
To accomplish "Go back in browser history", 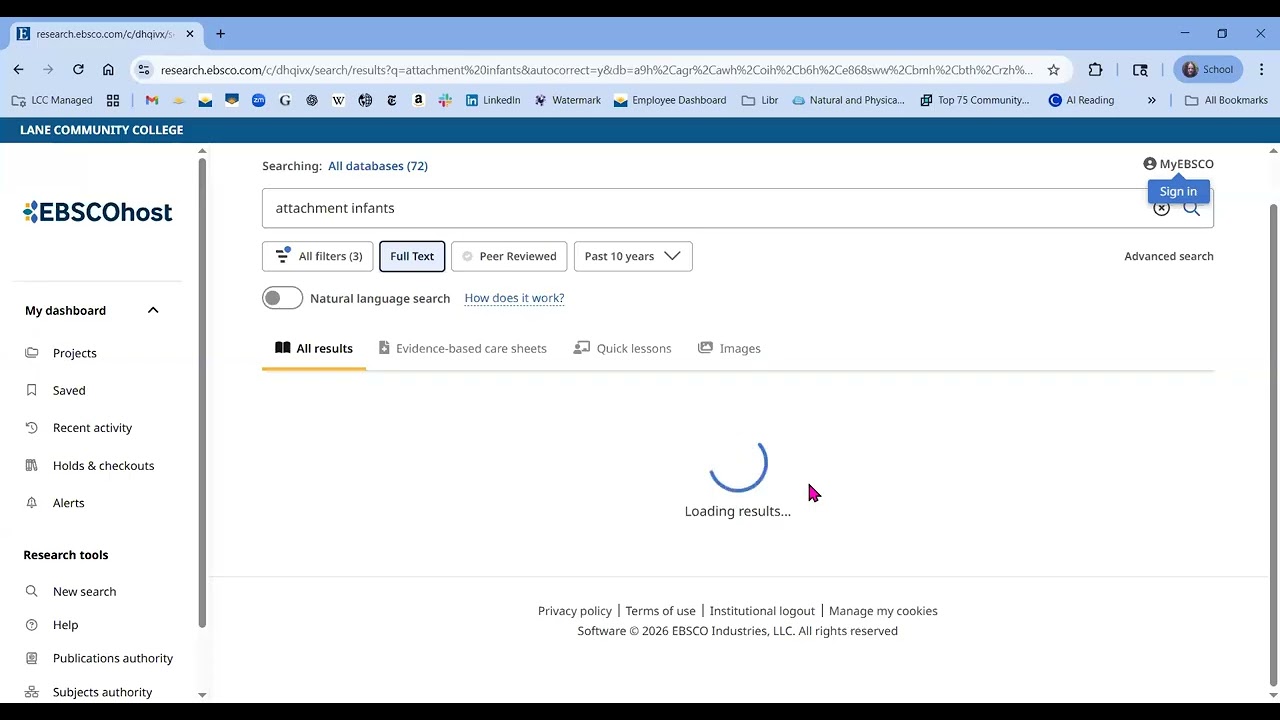I will (x=18, y=70).
